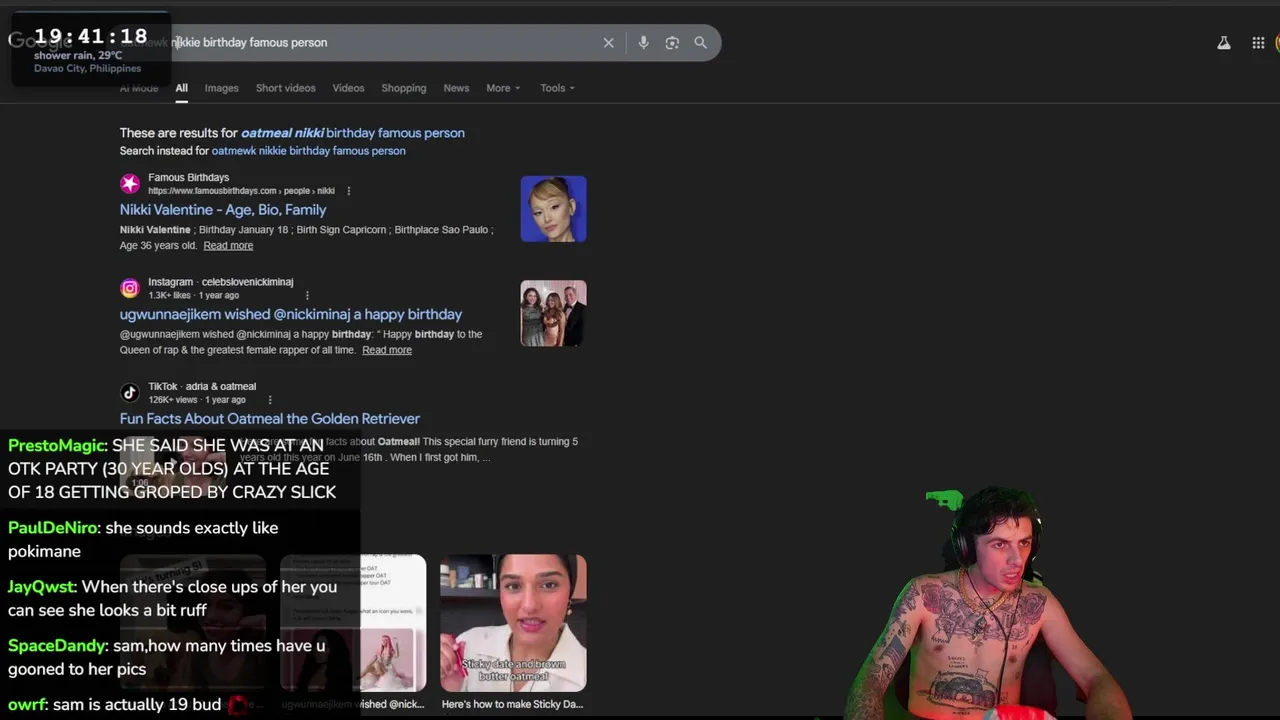Expand the Tools dropdown
Viewport: 1280px width, 720px height.
[x=557, y=88]
